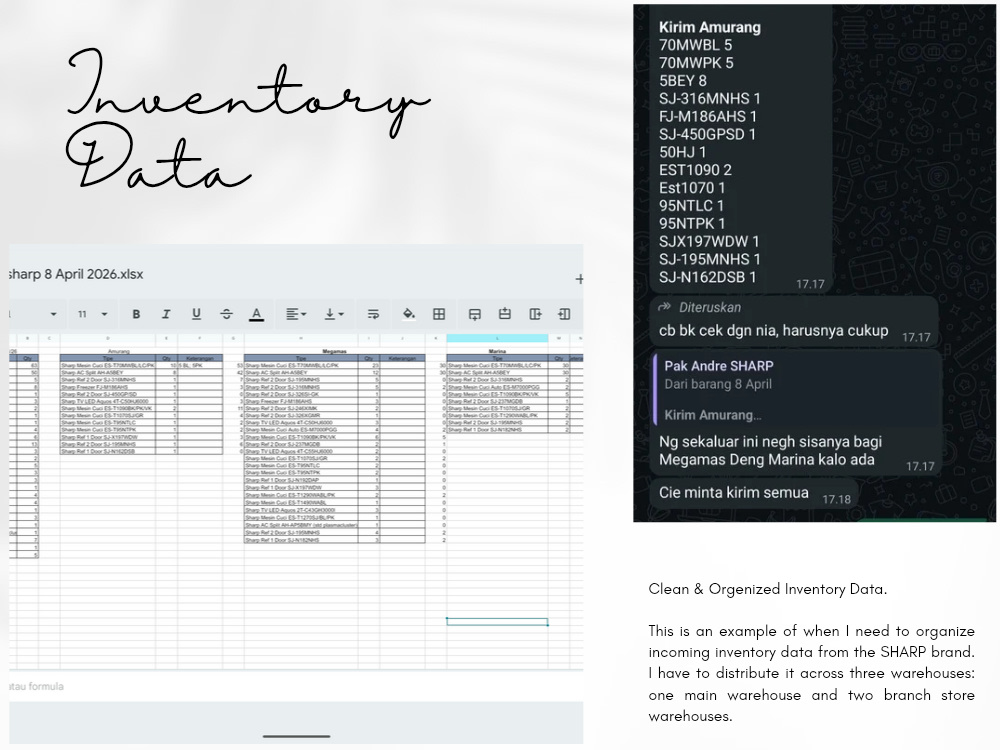This screenshot has height=750, width=1000.
Task: Toggle text wrapping in the toolbar
Action: [373, 314]
